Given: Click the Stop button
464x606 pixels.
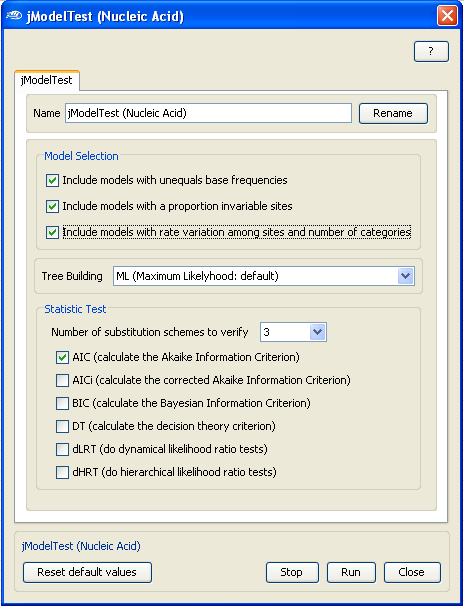Looking at the screenshot, I should [x=292, y=572].
